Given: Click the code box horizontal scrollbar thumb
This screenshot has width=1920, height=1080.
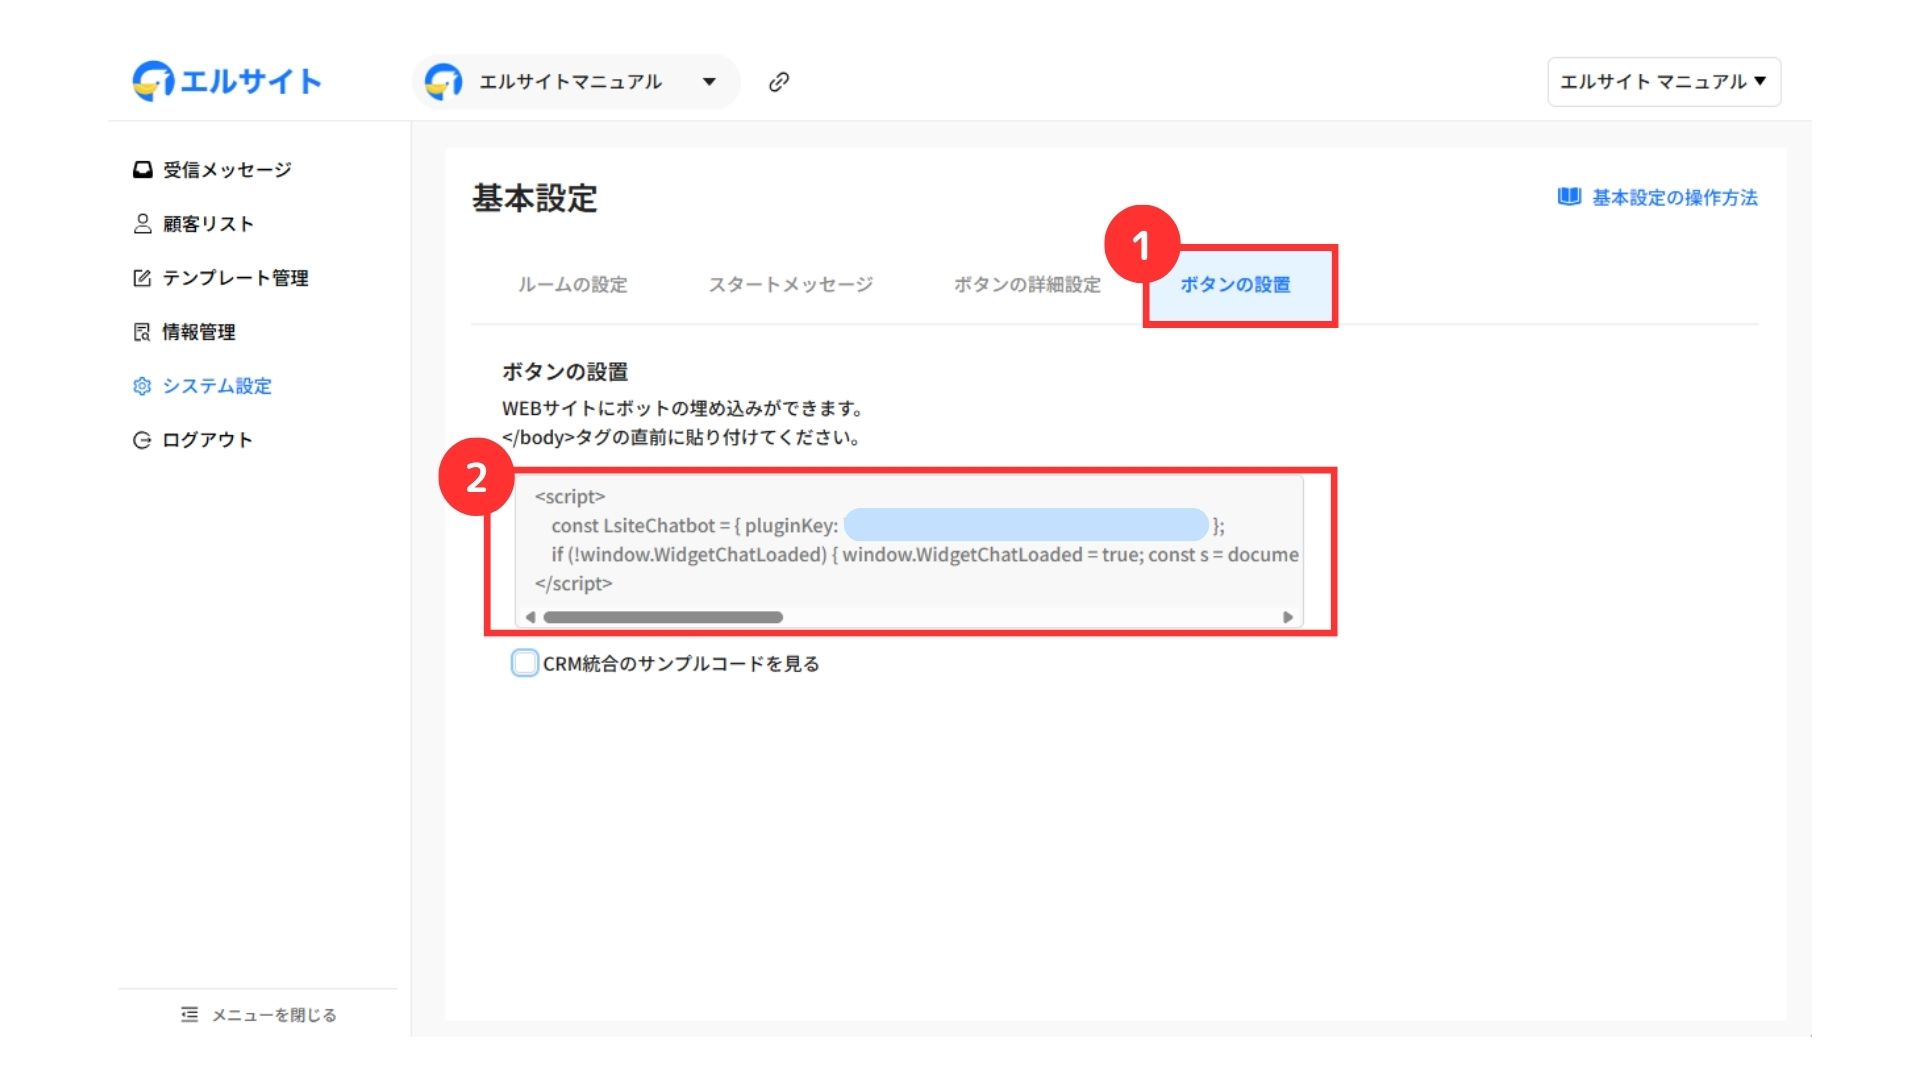Looking at the screenshot, I should (663, 617).
